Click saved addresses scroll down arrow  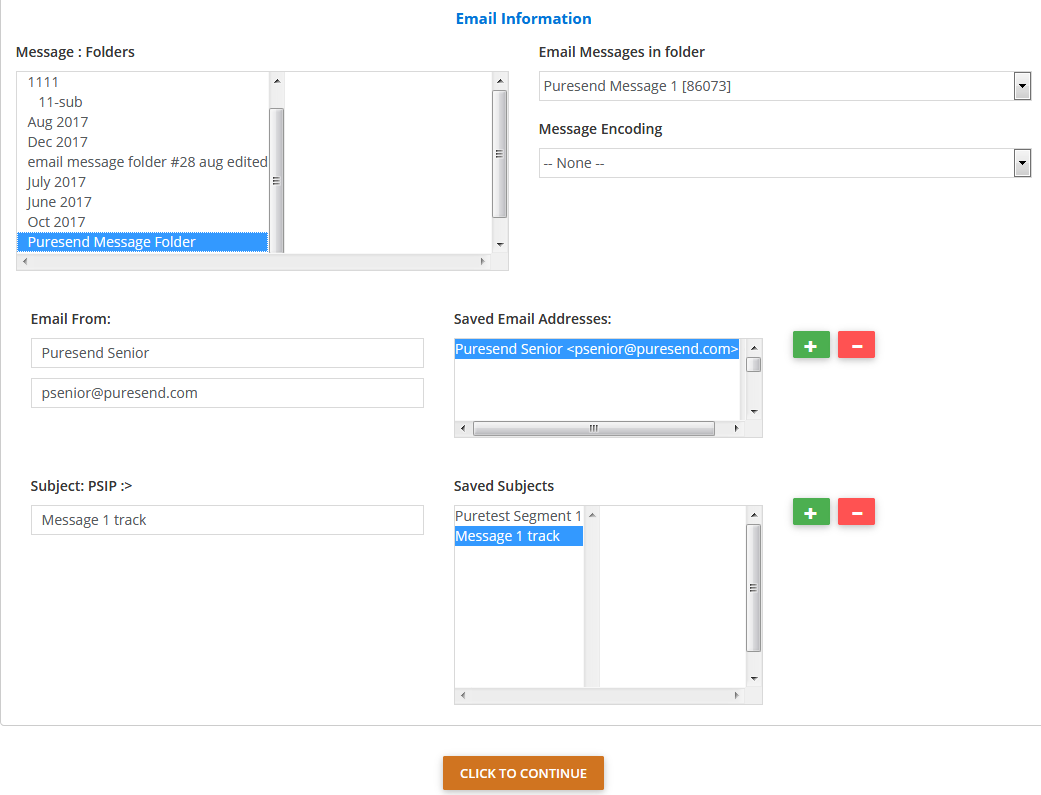754,412
